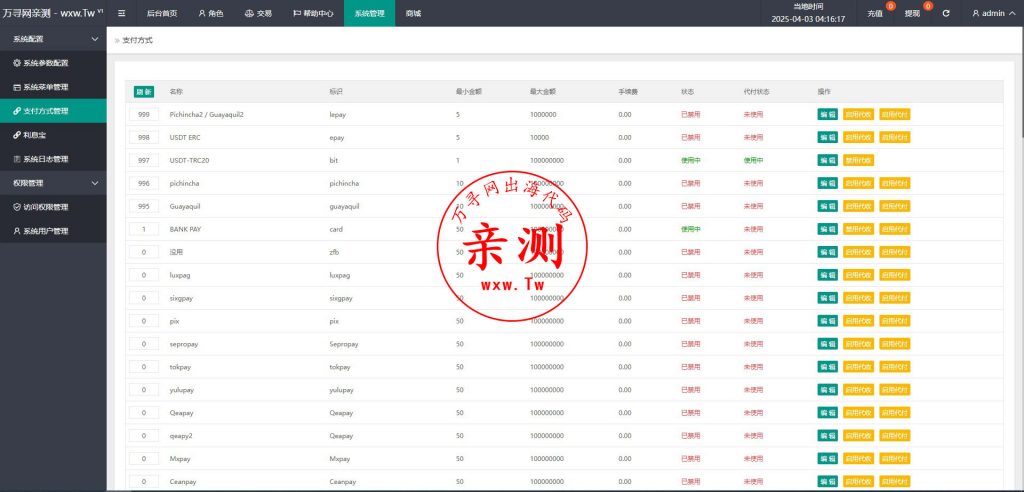Click the page reload icon in the top bar
The image size is (1024, 492).
pos(946,13)
